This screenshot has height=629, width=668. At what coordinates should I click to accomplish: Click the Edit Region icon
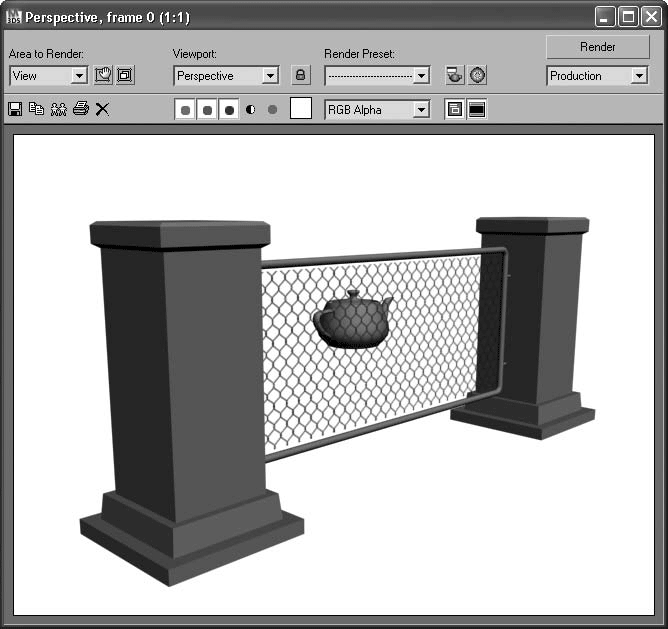point(103,75)
